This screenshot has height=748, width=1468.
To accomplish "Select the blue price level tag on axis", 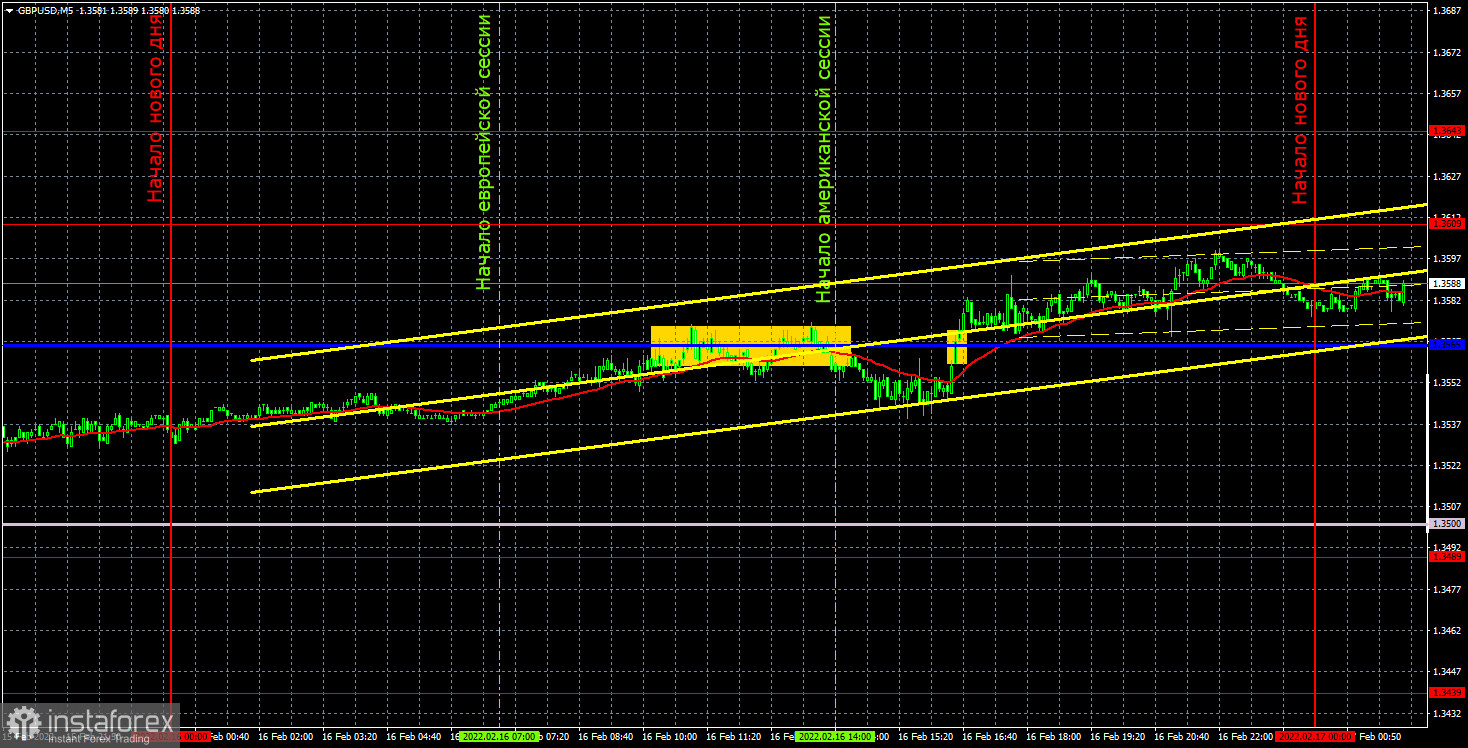I will (x=1447, y=344).
